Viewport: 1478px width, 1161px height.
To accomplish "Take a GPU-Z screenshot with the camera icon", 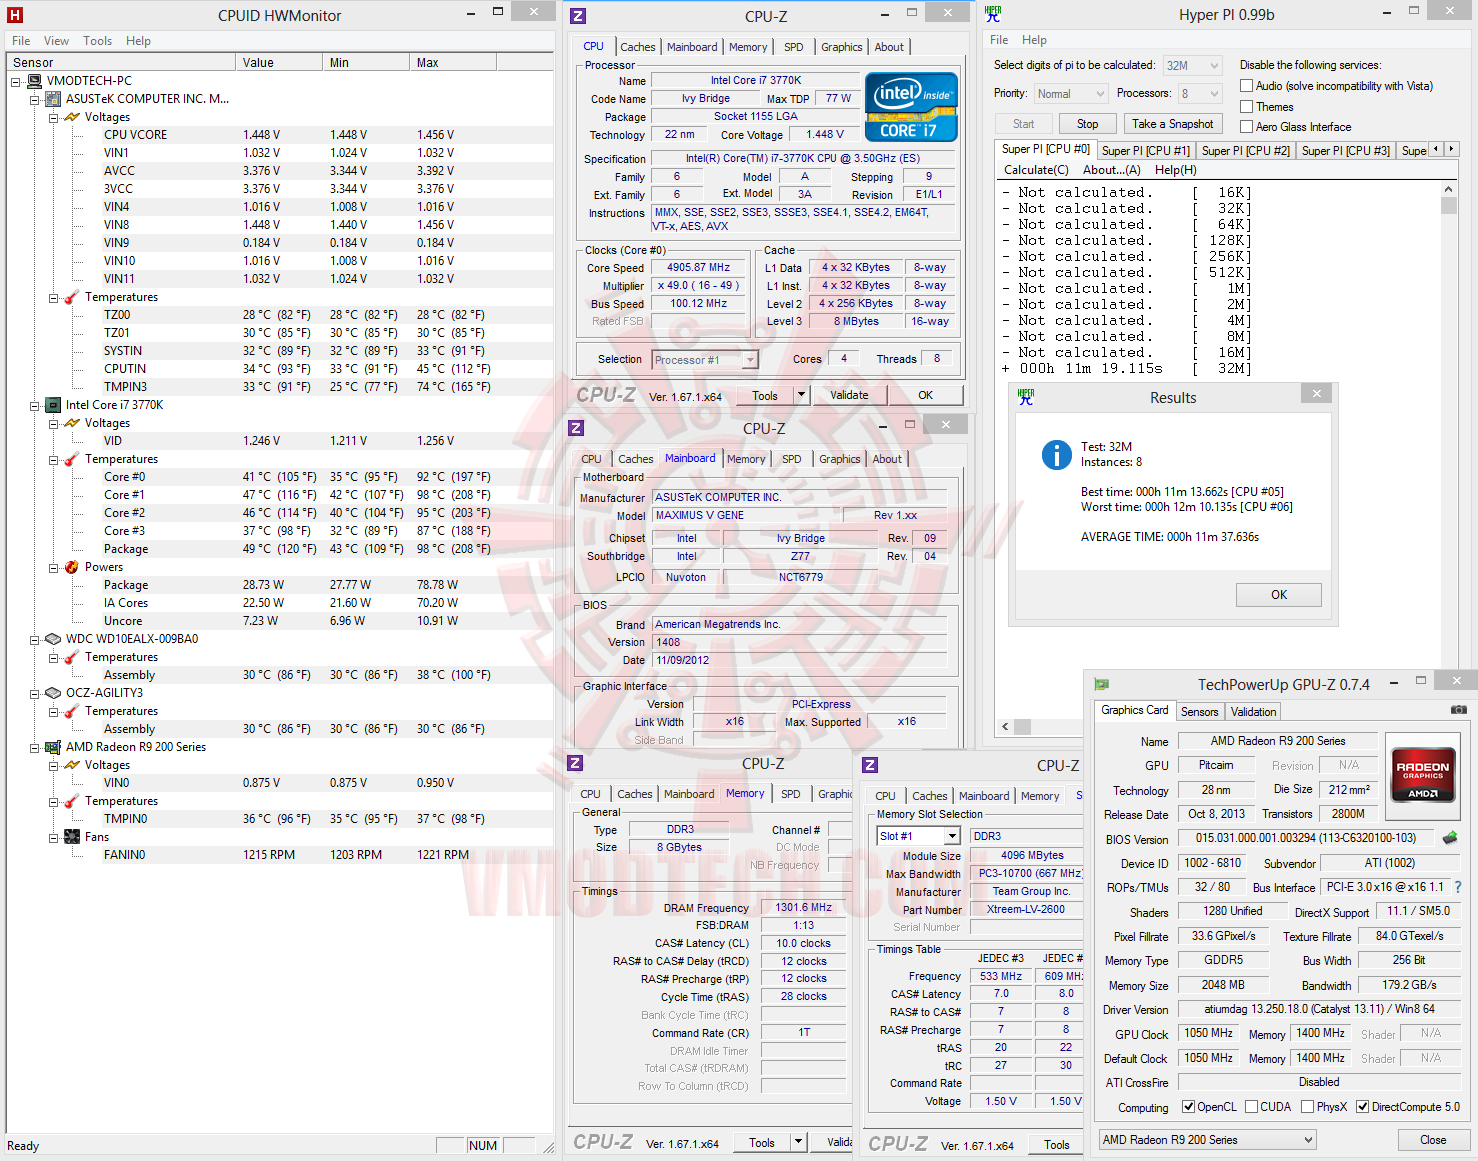I will coord(1459,710).
